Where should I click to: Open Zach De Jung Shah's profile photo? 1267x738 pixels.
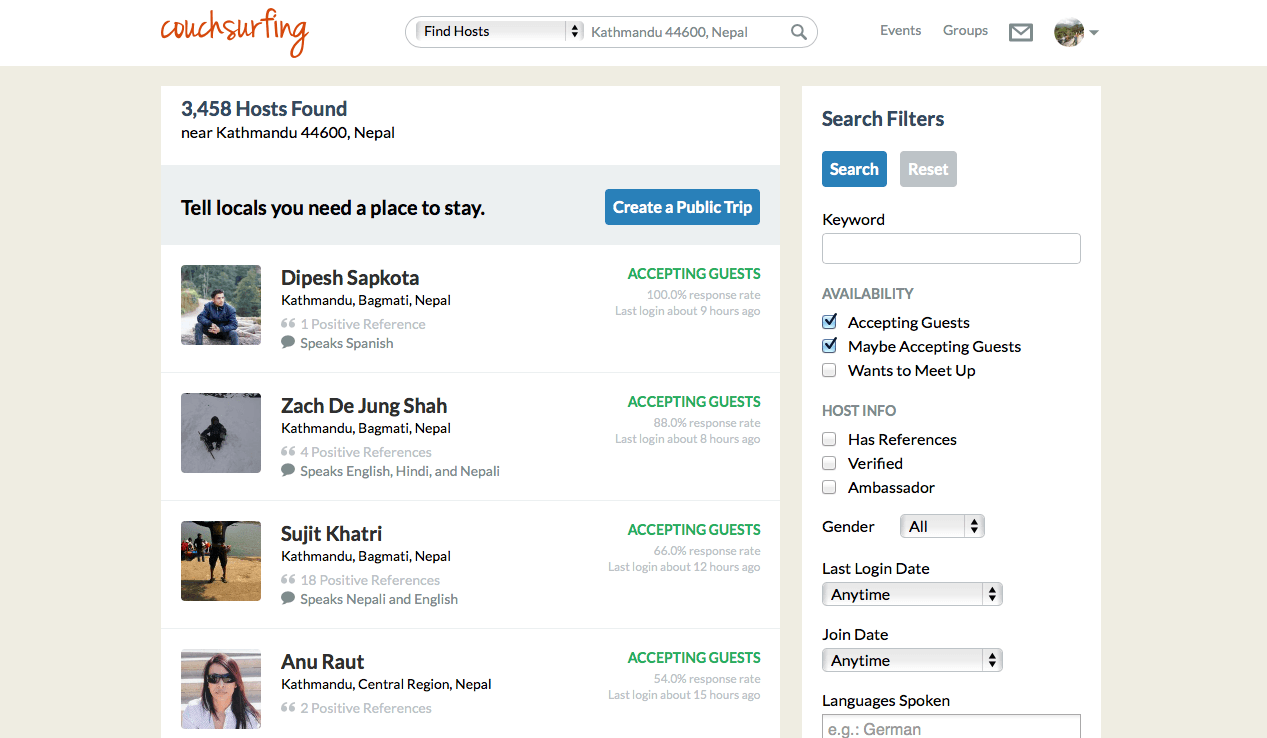[x=221, y=433]
